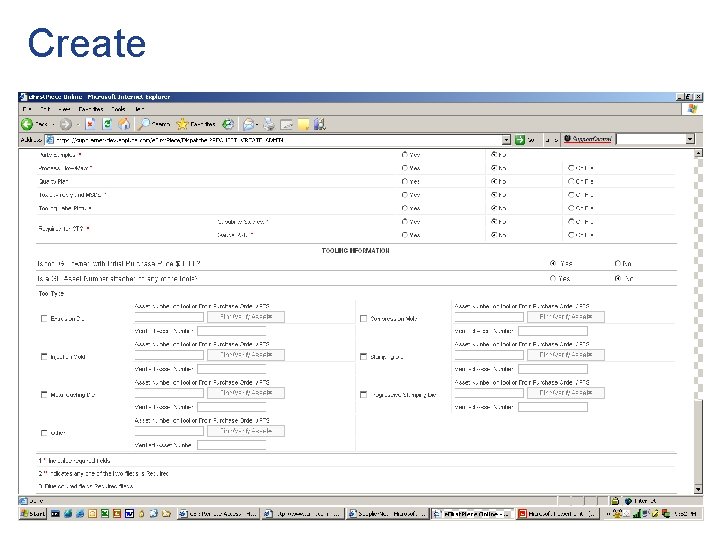Open the Tools menu
720x540 pixels.
pyautogui.click(x=118, y=109)
